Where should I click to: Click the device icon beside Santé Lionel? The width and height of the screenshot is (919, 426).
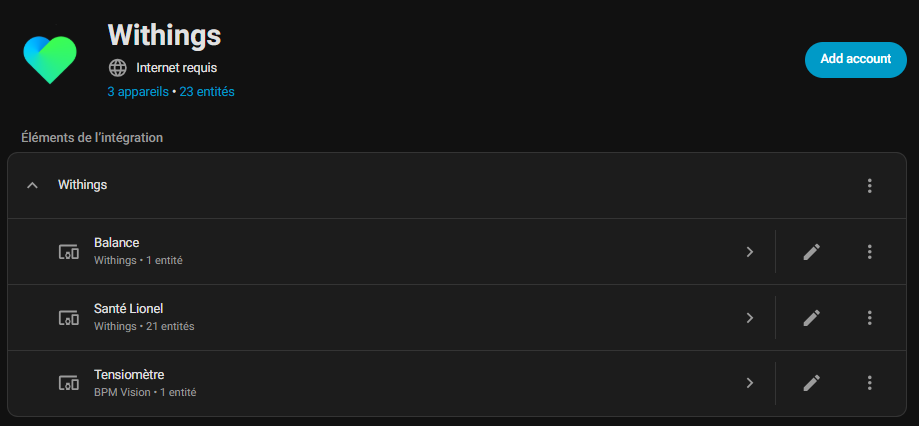coord(69,318)
